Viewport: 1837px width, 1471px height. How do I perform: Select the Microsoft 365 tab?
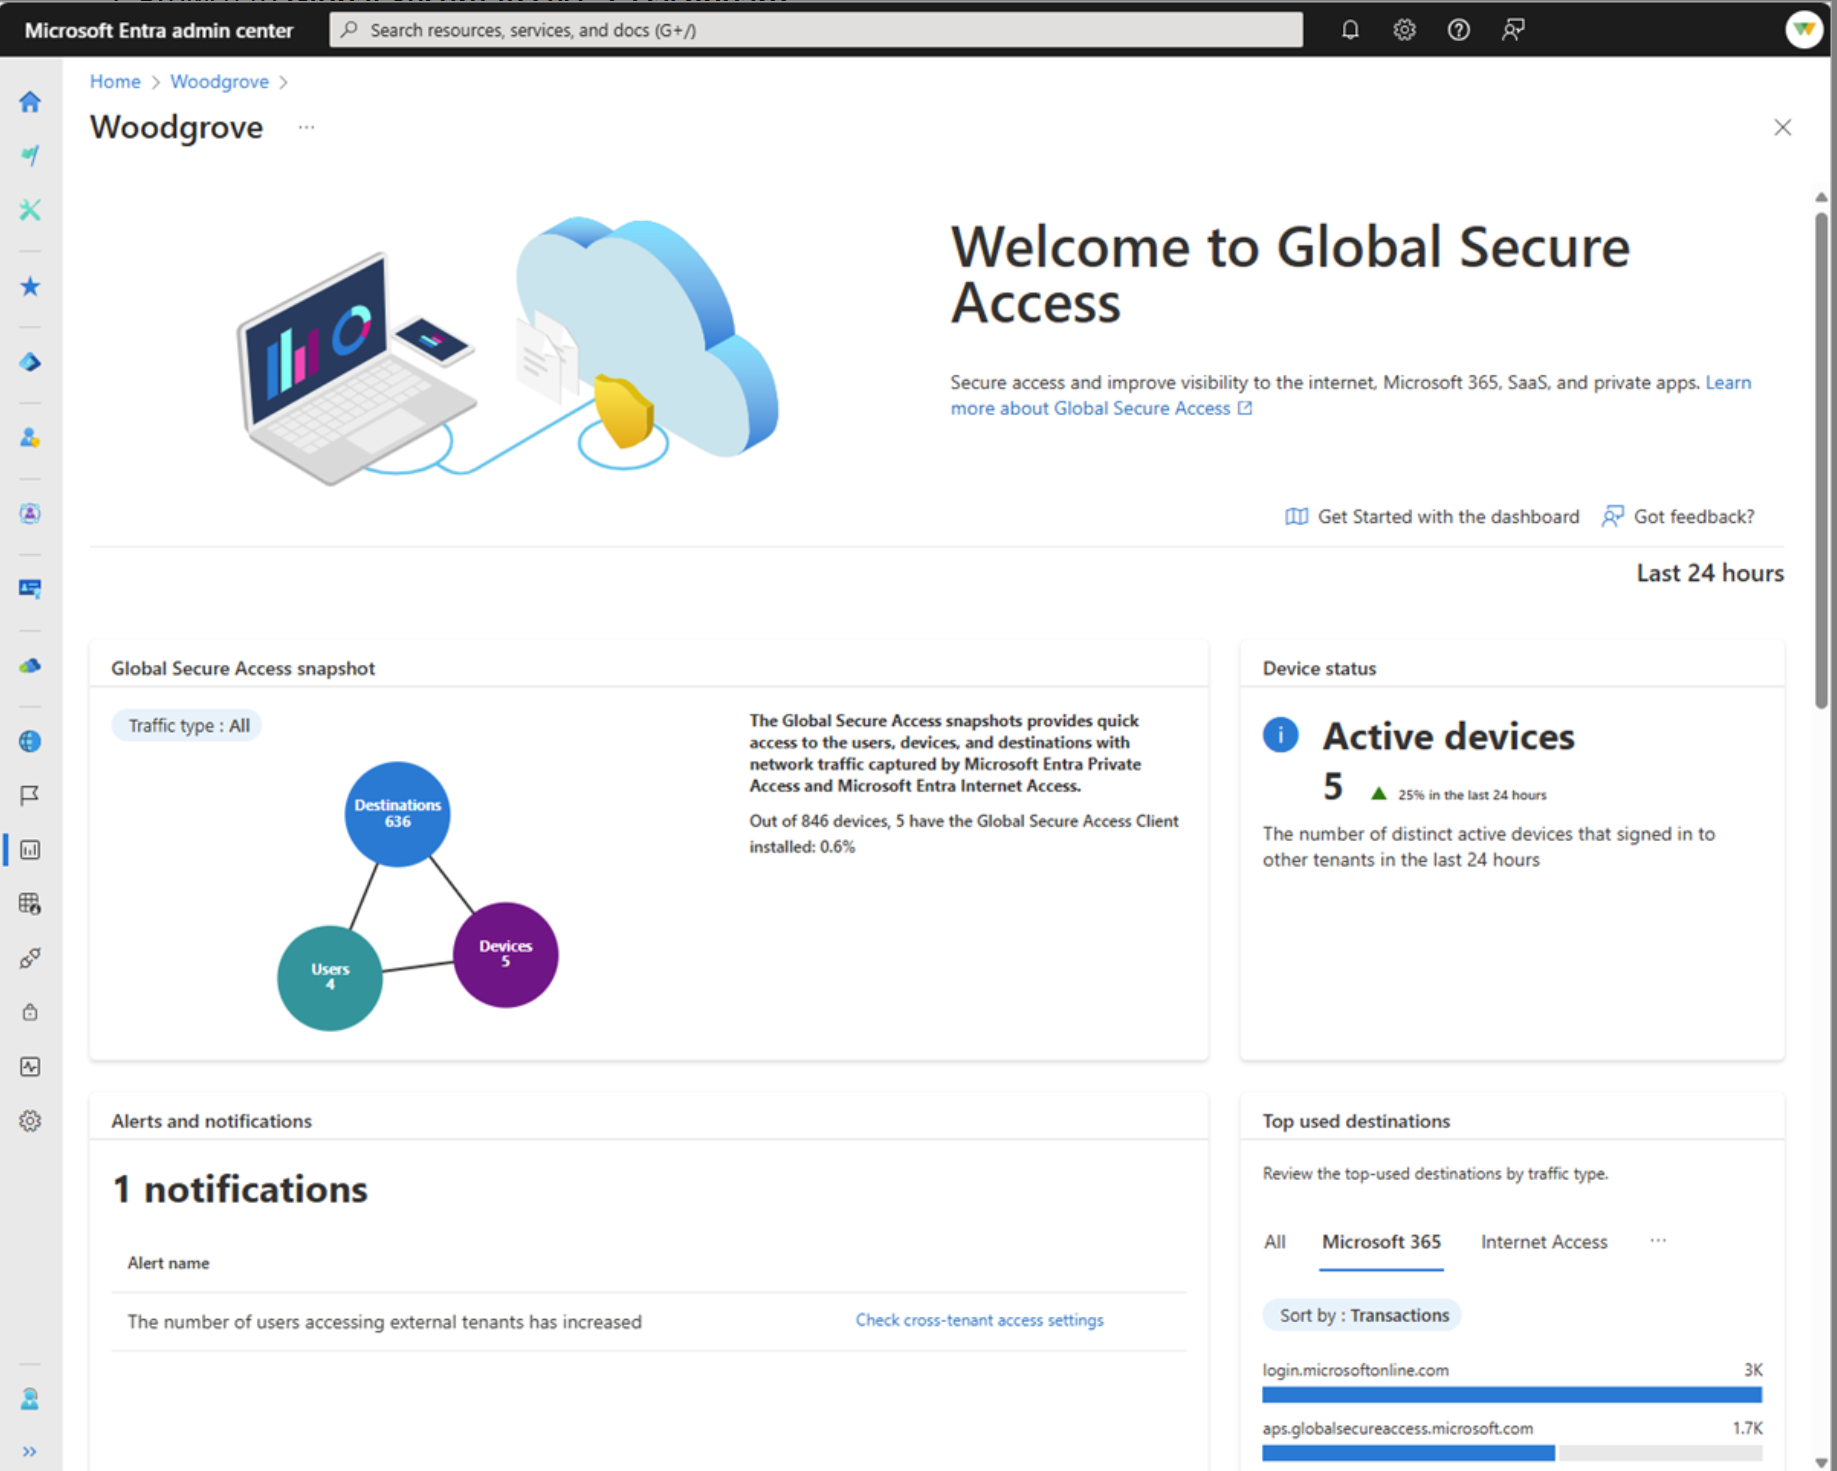click(1381, 1242)
